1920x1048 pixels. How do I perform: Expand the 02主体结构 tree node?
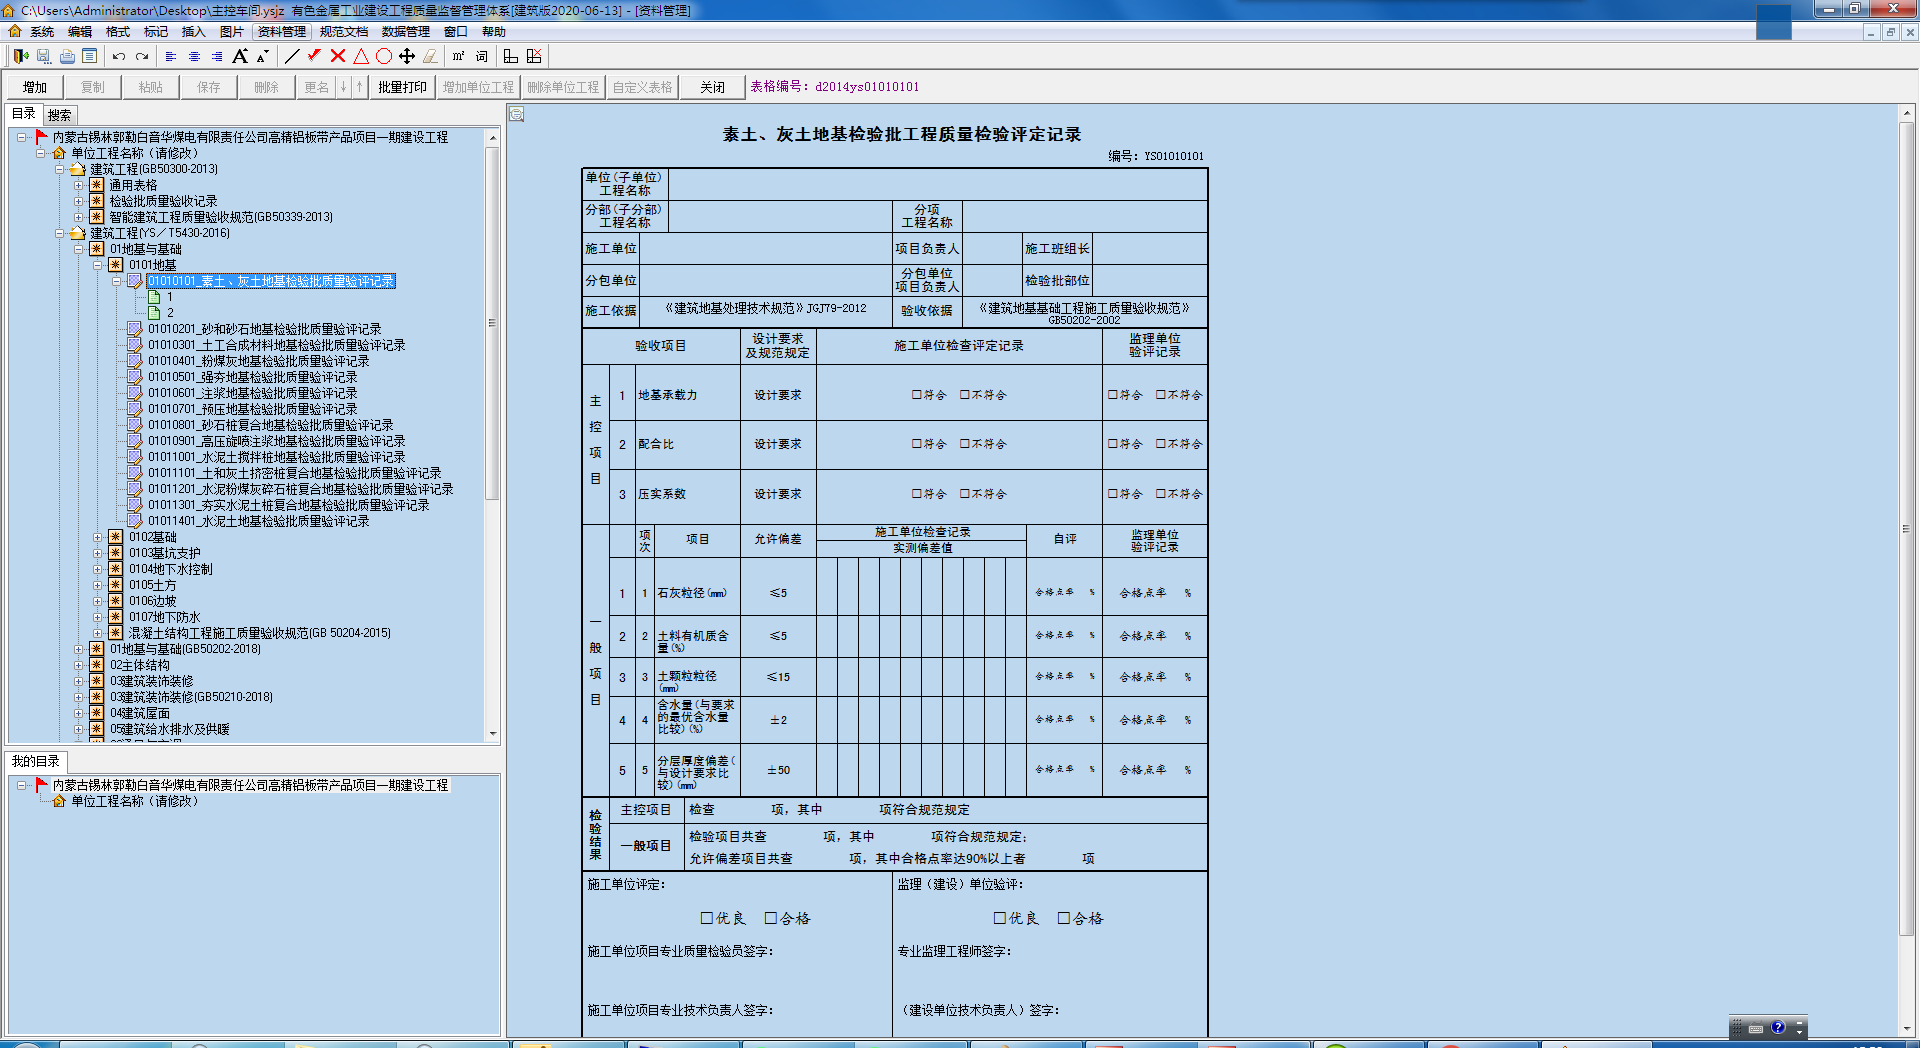point(79,665)
